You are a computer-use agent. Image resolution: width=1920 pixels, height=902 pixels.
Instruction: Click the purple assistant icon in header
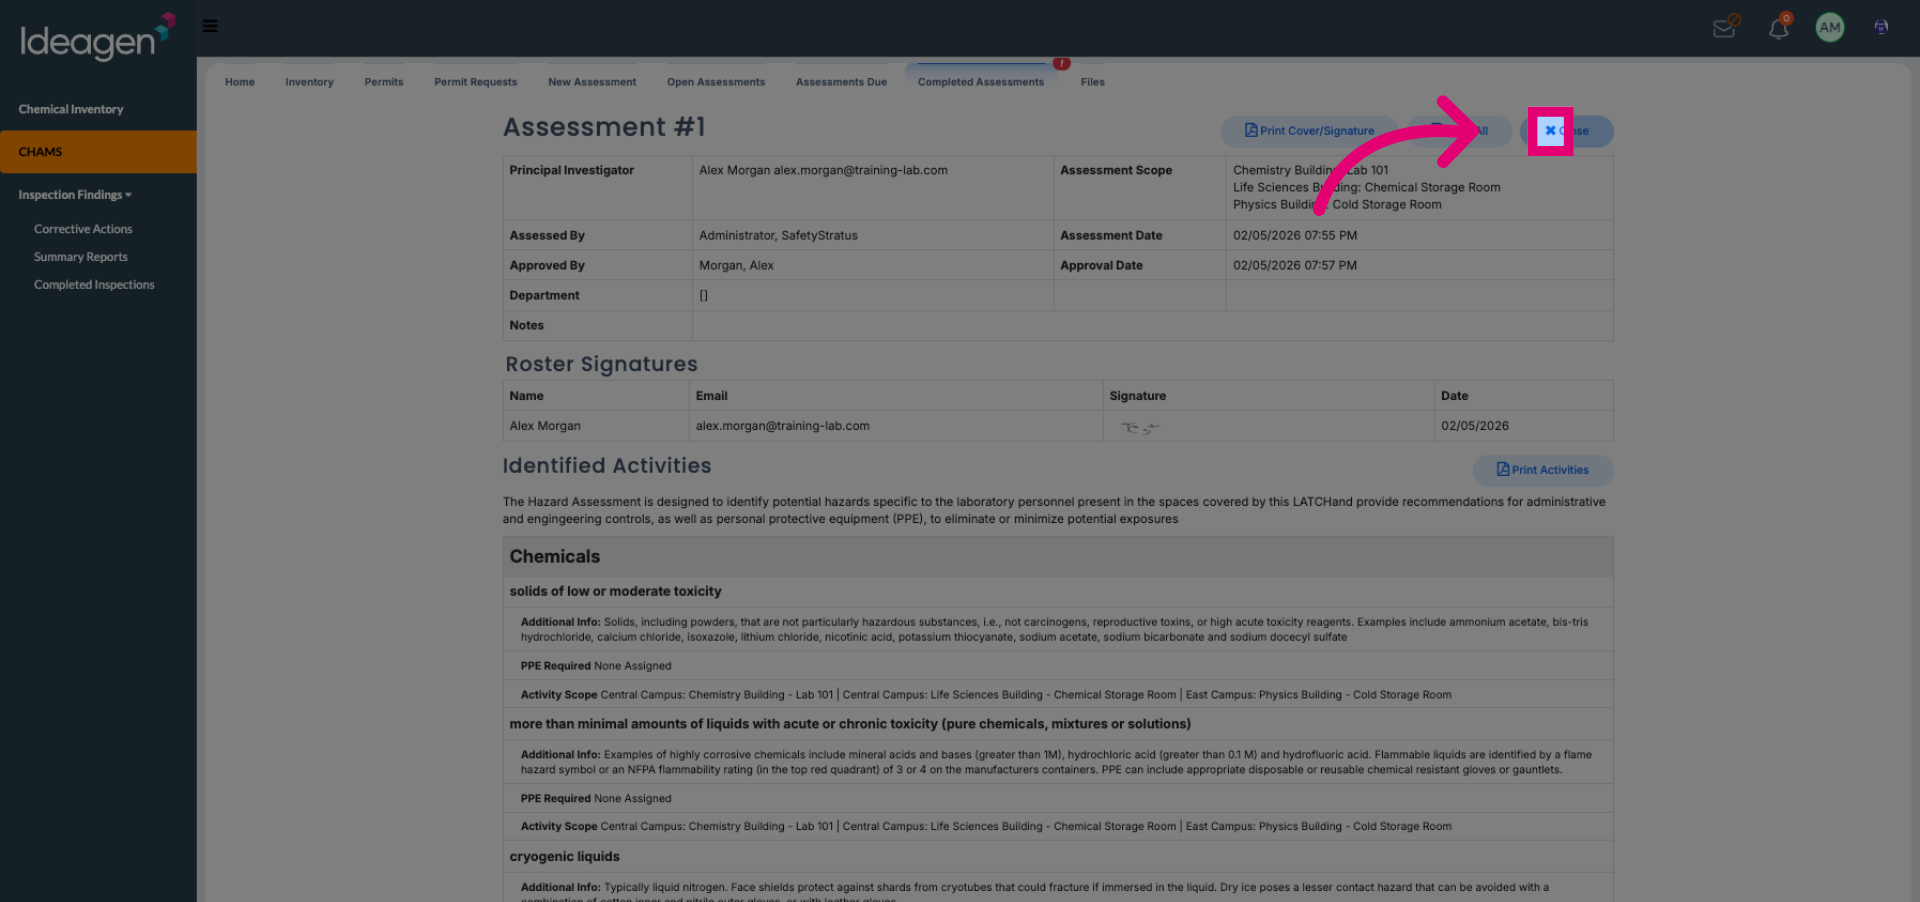(x=1881, y=27)
